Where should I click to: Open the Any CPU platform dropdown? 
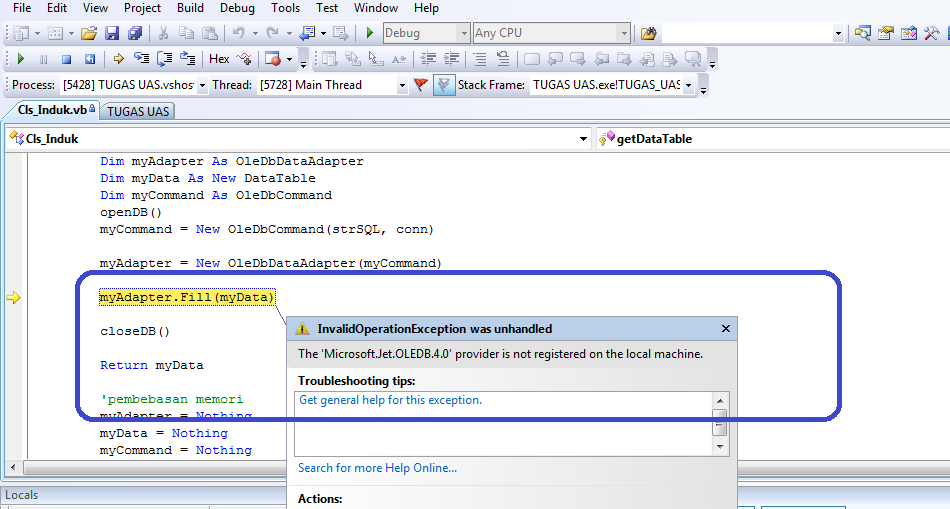point(623,33)
